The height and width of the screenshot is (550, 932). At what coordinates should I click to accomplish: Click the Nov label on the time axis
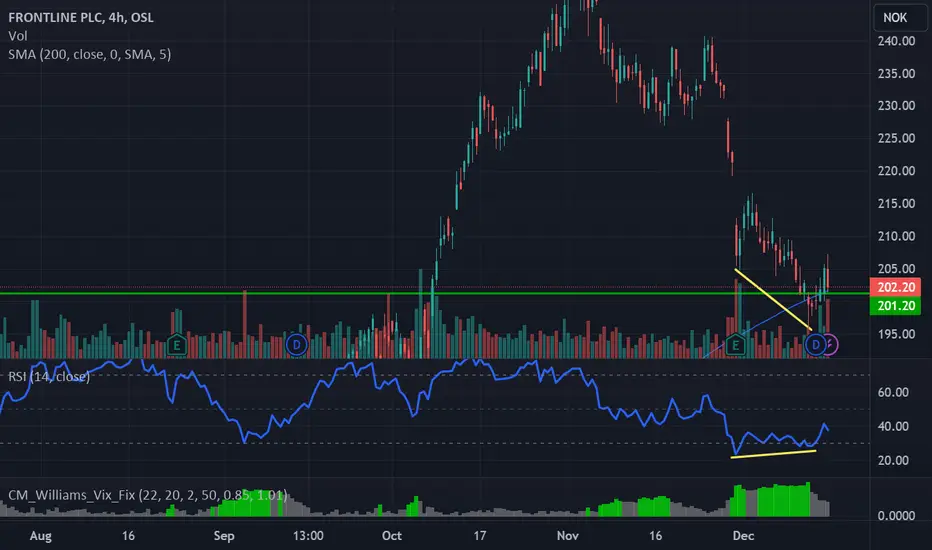568,536
